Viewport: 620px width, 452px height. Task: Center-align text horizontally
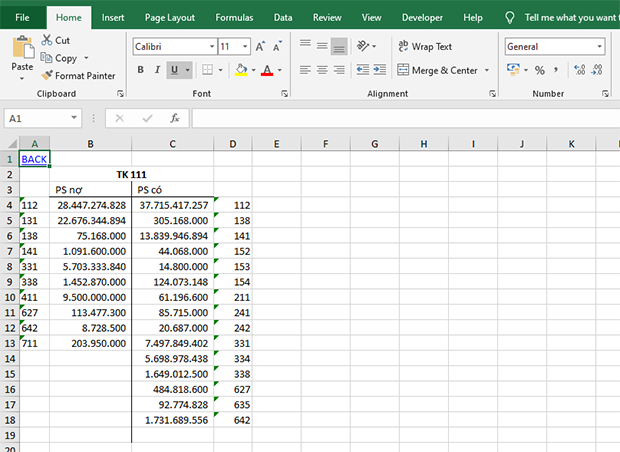point(322,70)
